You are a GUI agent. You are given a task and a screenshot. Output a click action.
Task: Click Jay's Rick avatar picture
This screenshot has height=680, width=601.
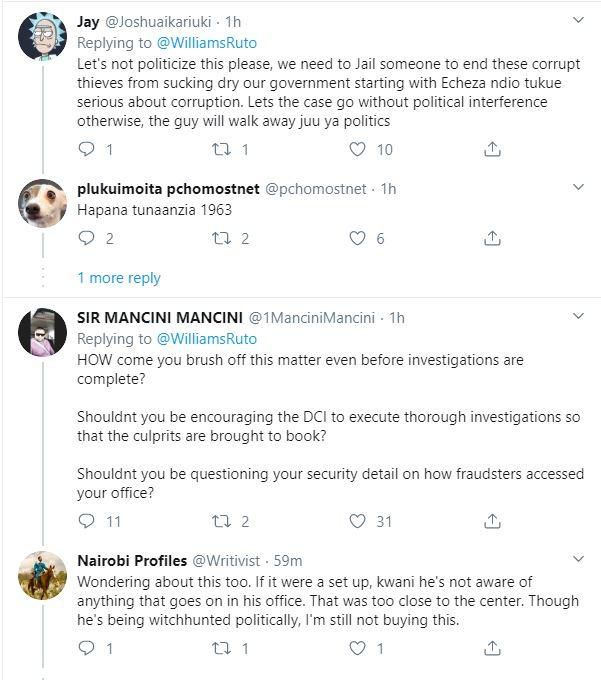[x=42, y=36]
